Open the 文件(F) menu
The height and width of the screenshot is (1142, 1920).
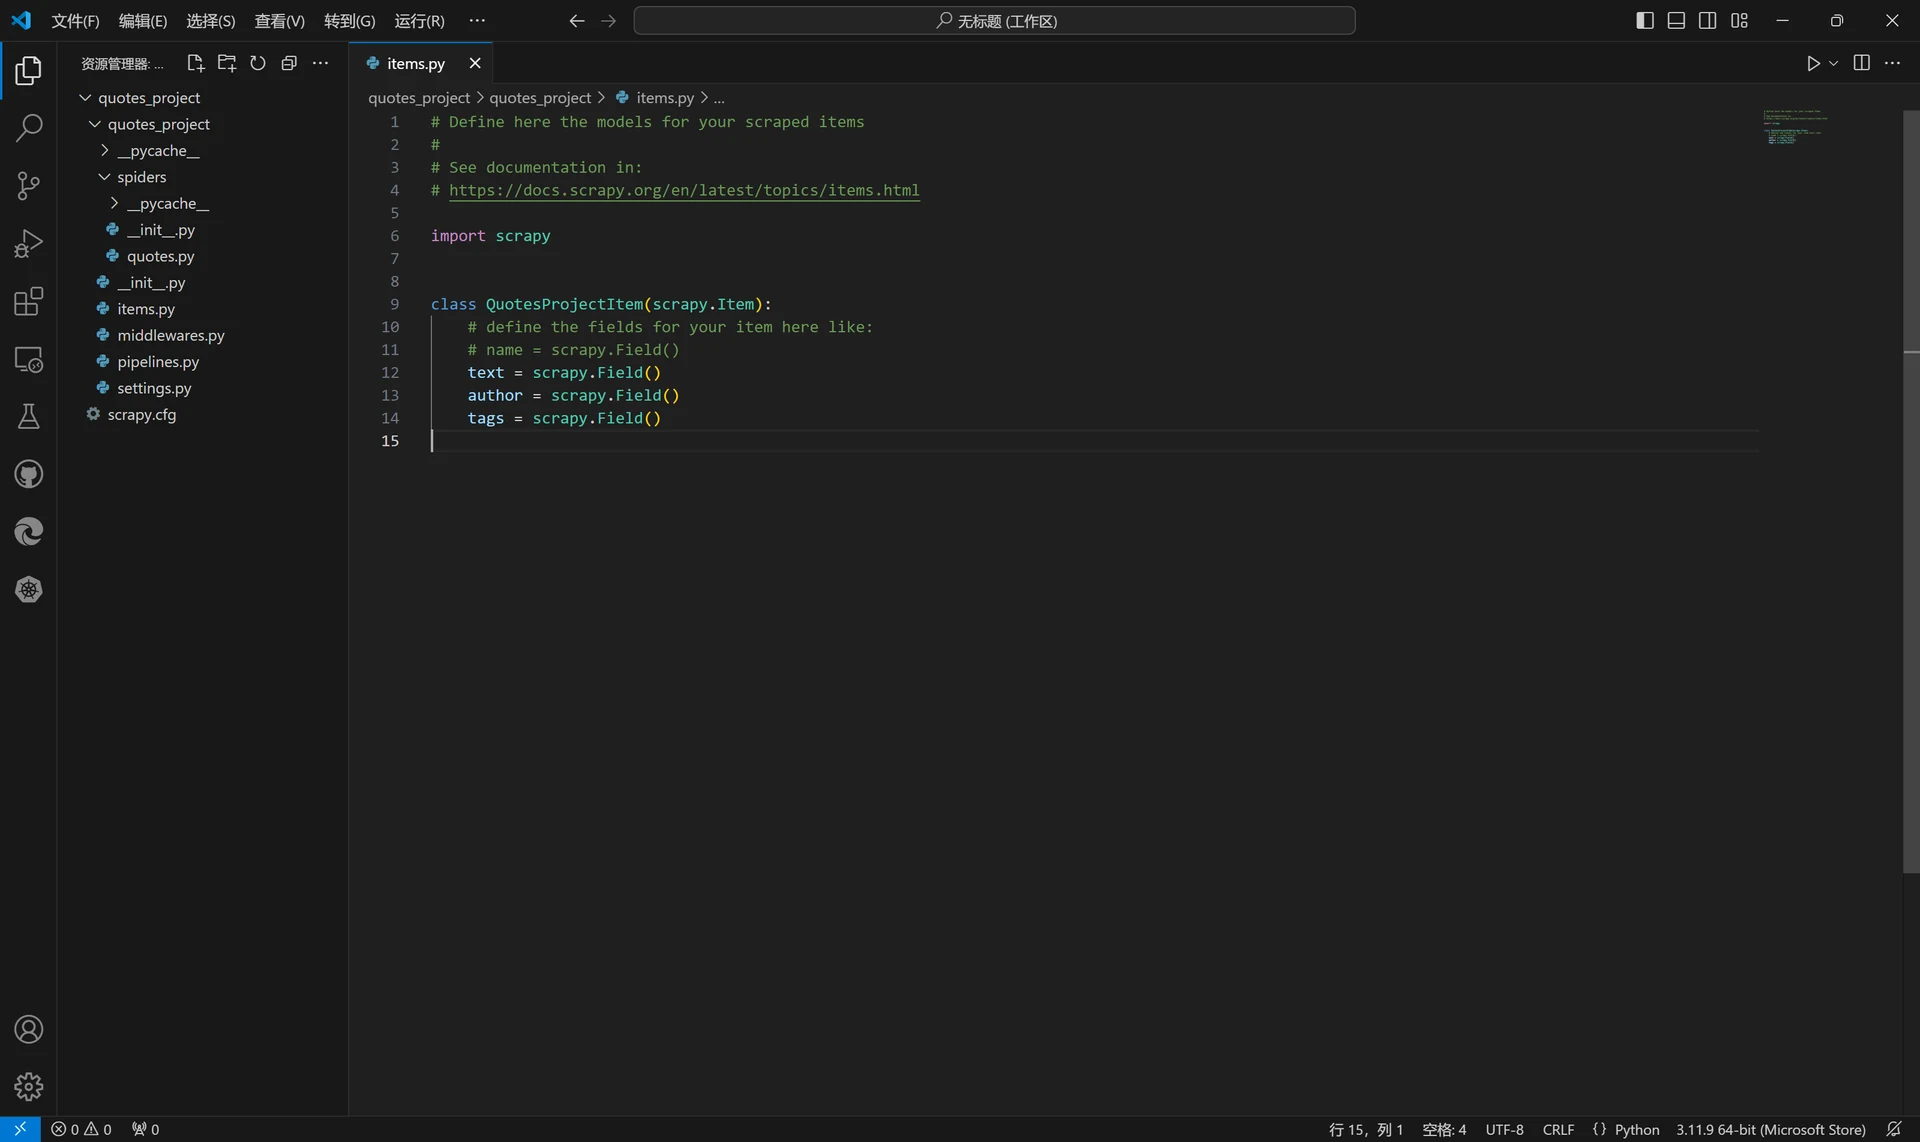click(75, 21)
